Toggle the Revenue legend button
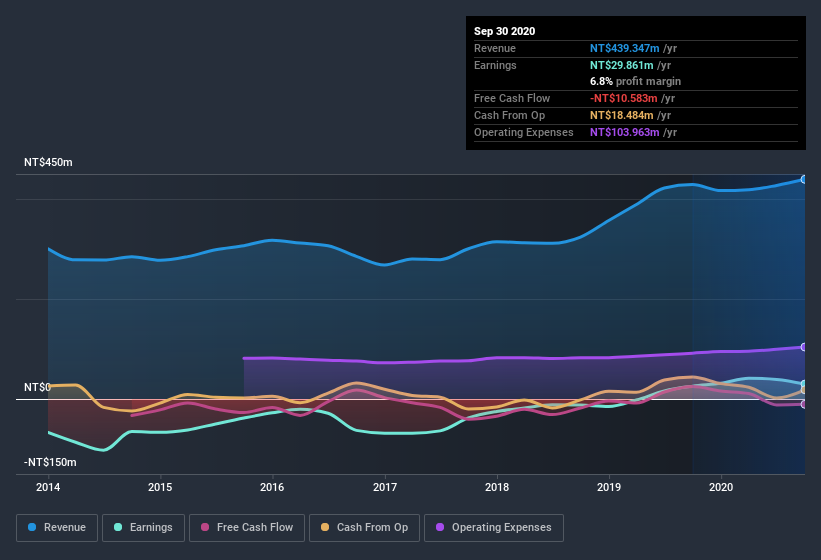The height and width of the screenshot is (560, 821). [x=57, y=528]
